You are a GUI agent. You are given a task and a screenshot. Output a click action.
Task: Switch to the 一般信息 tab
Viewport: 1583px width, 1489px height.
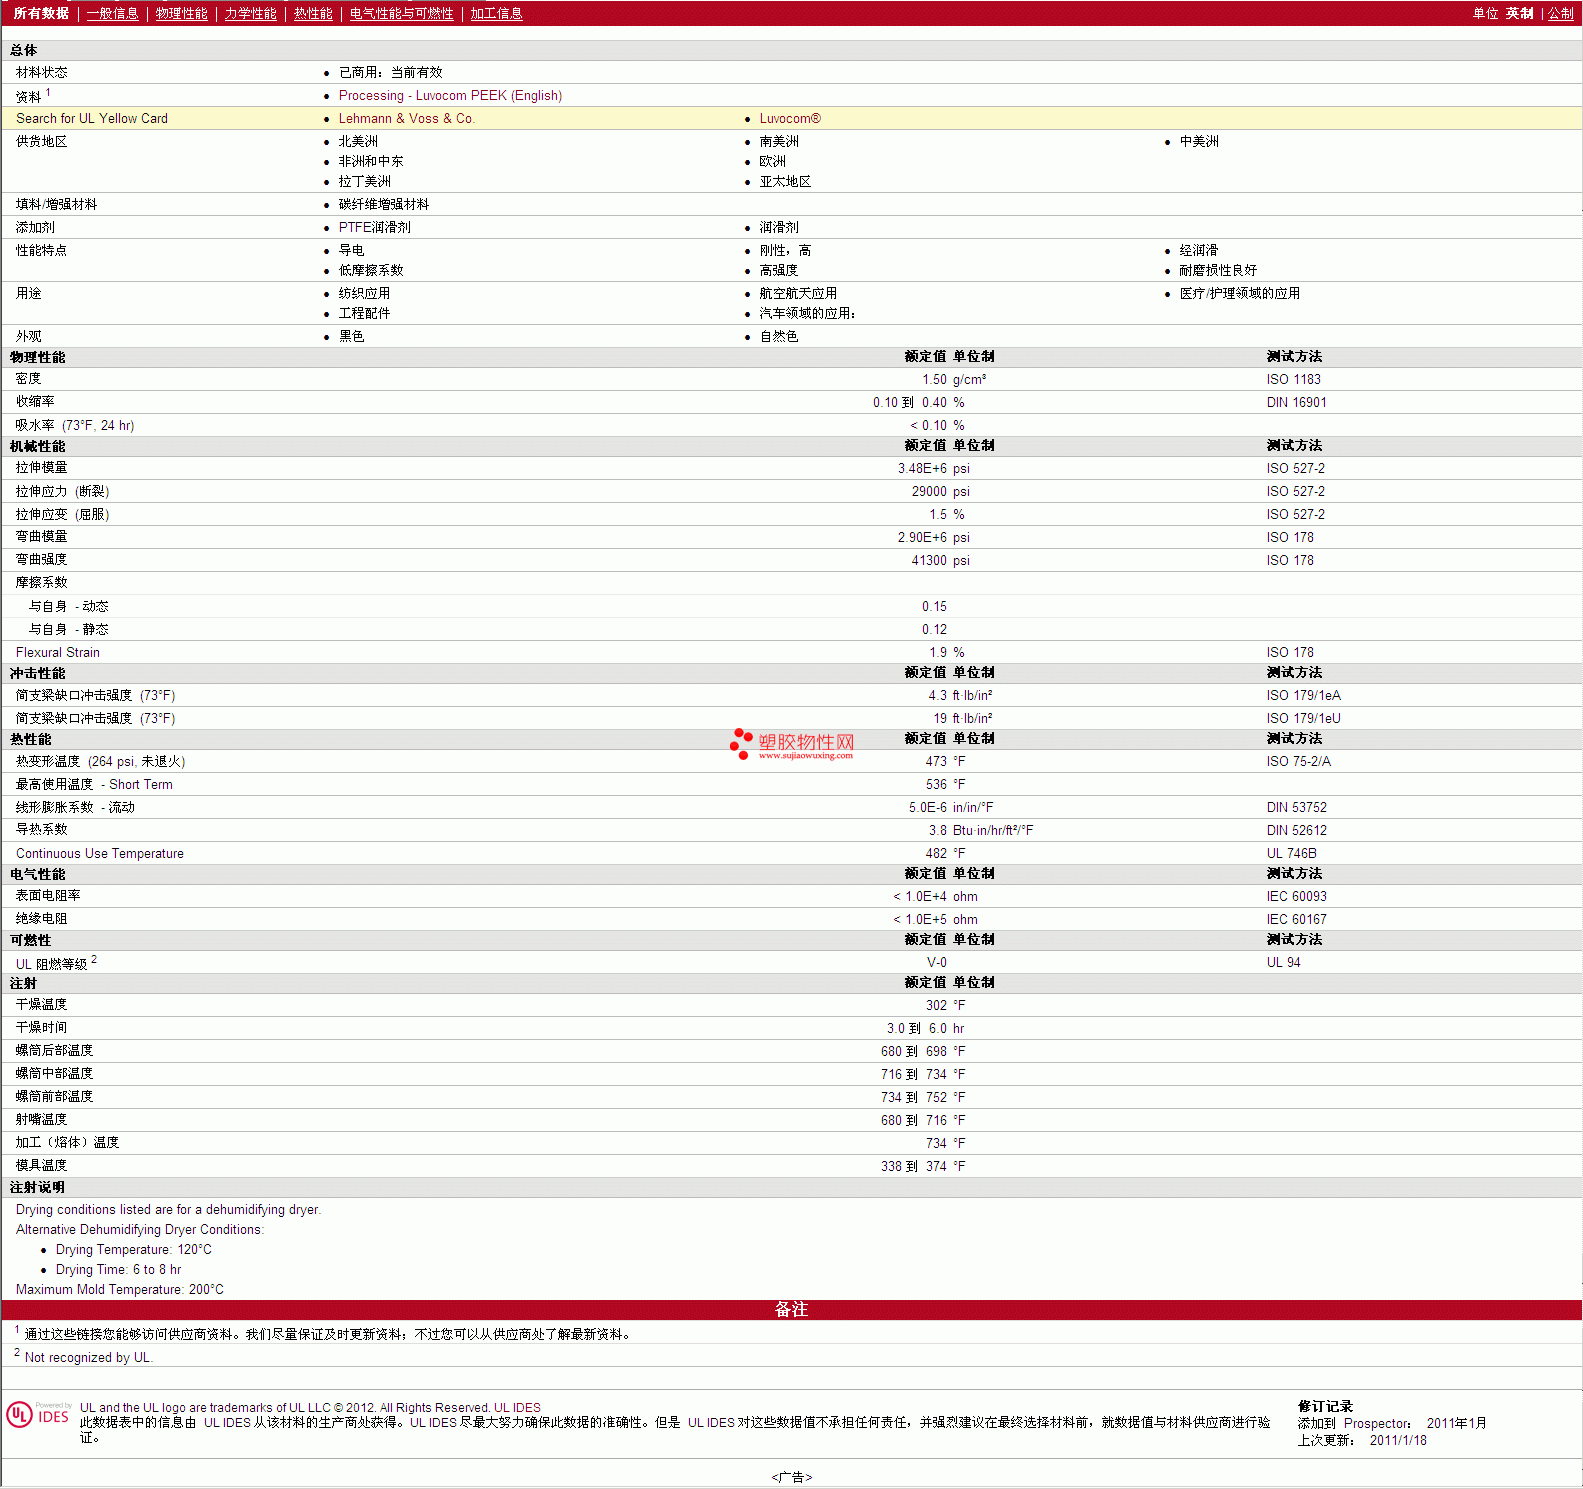(x=112, y=13)
